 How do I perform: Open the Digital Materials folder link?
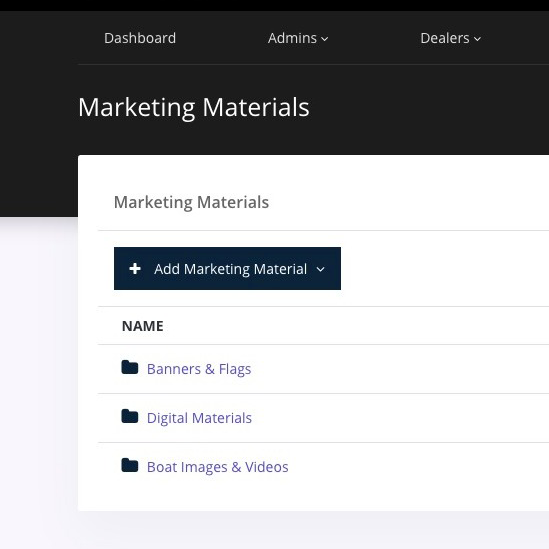click(x=199, y=418)
